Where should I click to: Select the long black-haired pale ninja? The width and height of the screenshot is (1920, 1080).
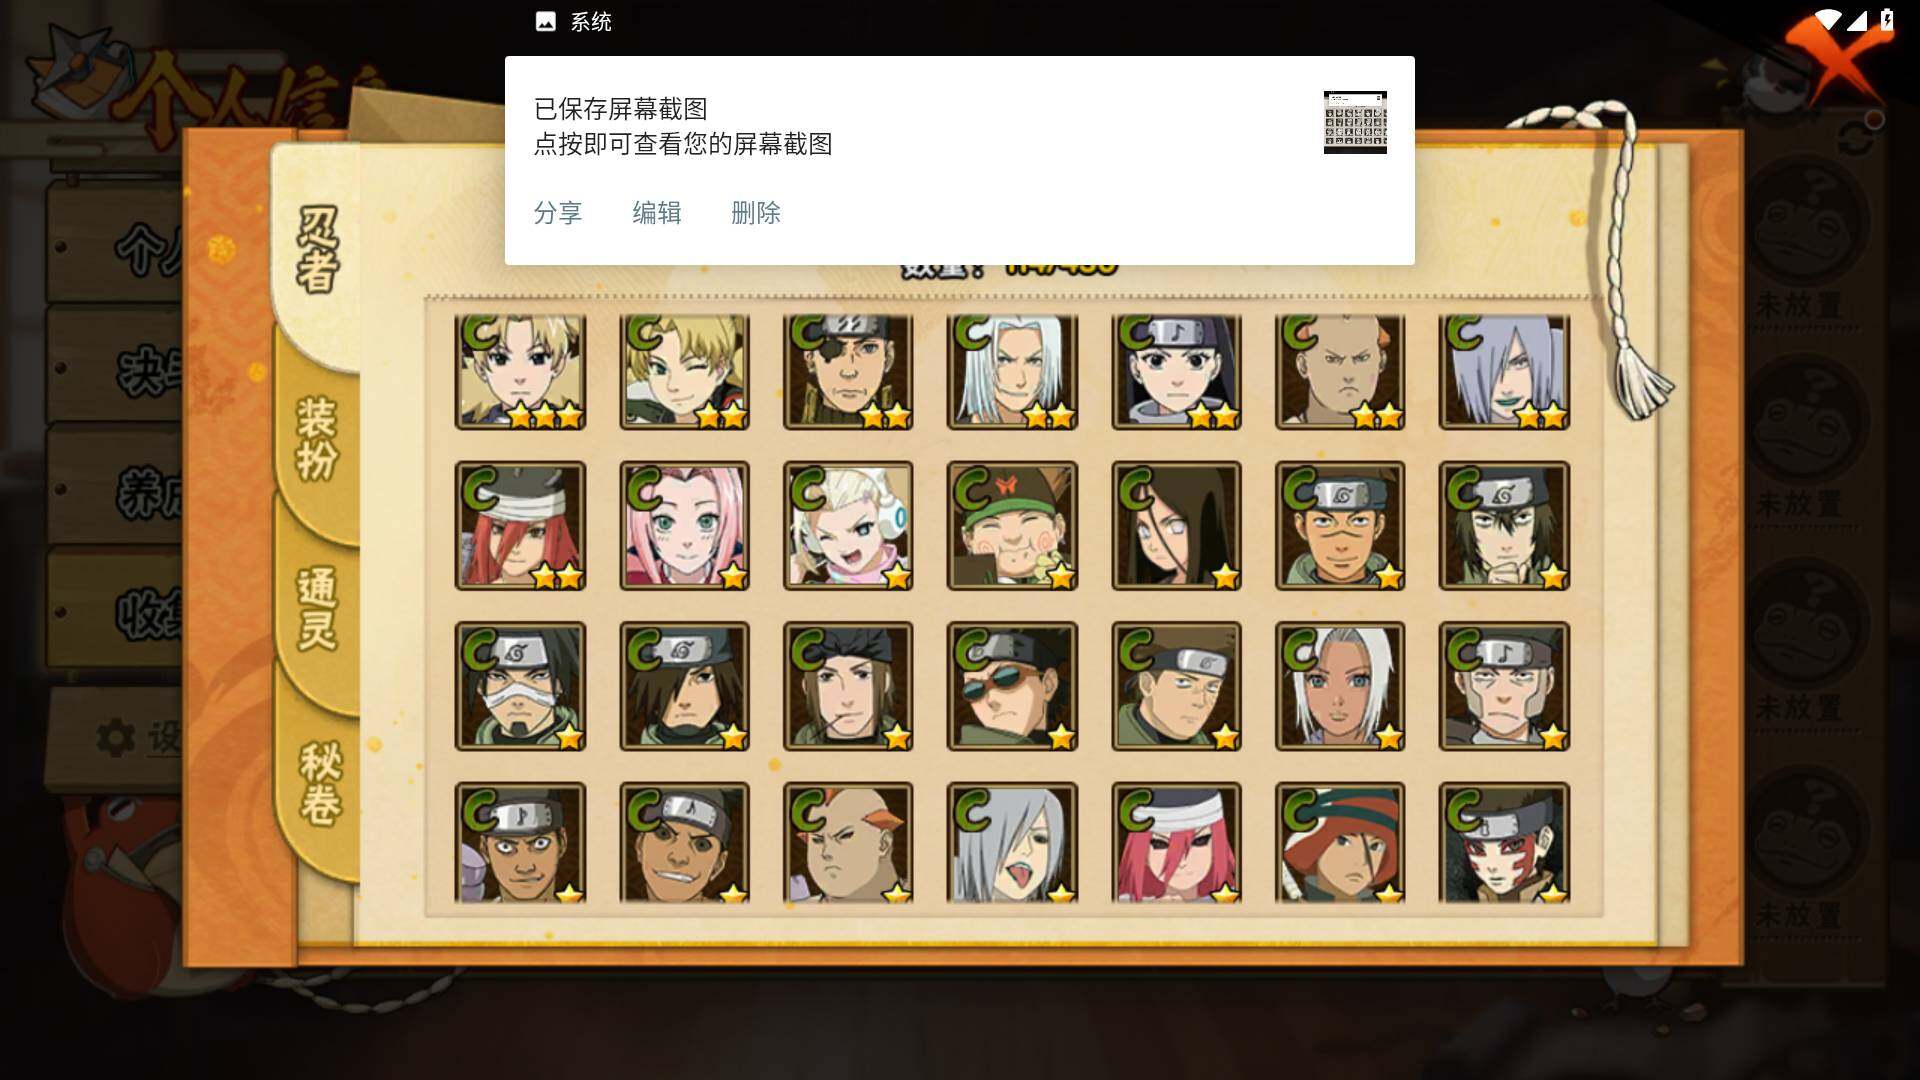click(x=1176, y=525)
